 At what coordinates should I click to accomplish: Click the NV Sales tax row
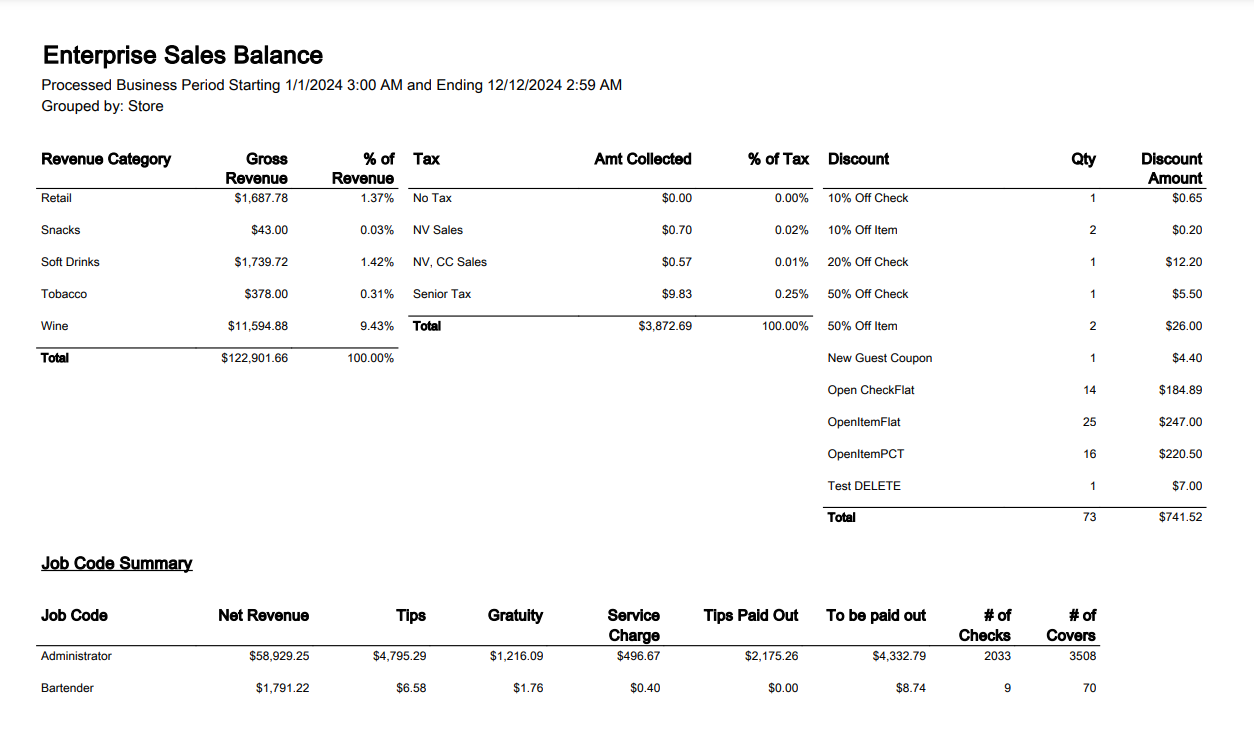pyautogui.click(x=438, y=230)
